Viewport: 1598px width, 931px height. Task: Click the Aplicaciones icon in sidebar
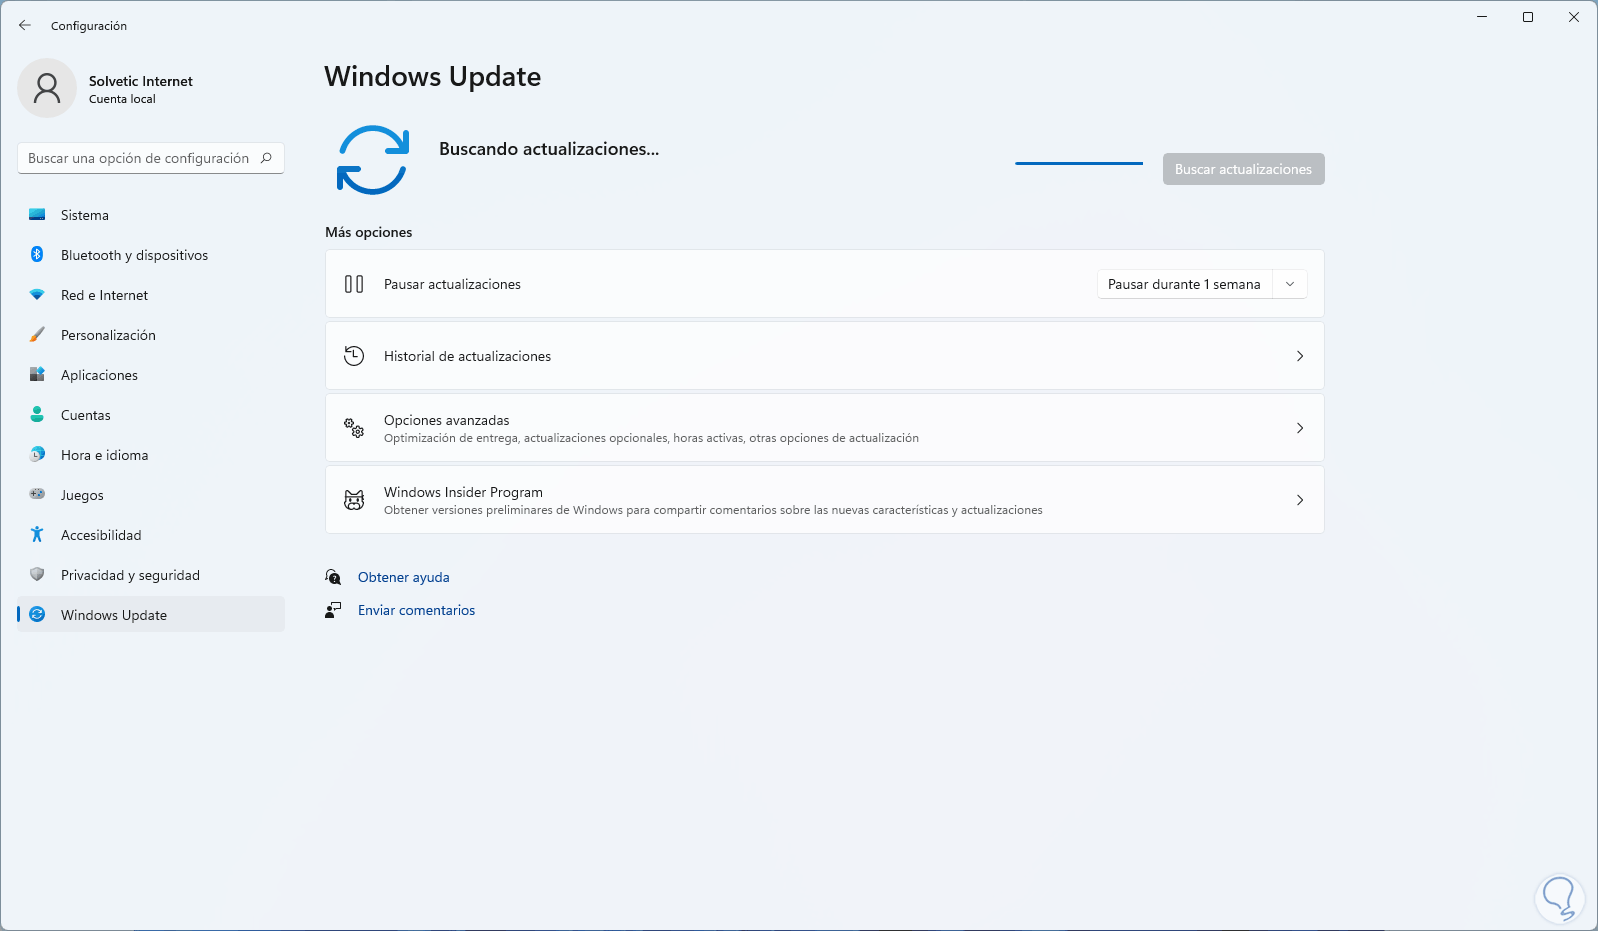click(x=37, y=375)
